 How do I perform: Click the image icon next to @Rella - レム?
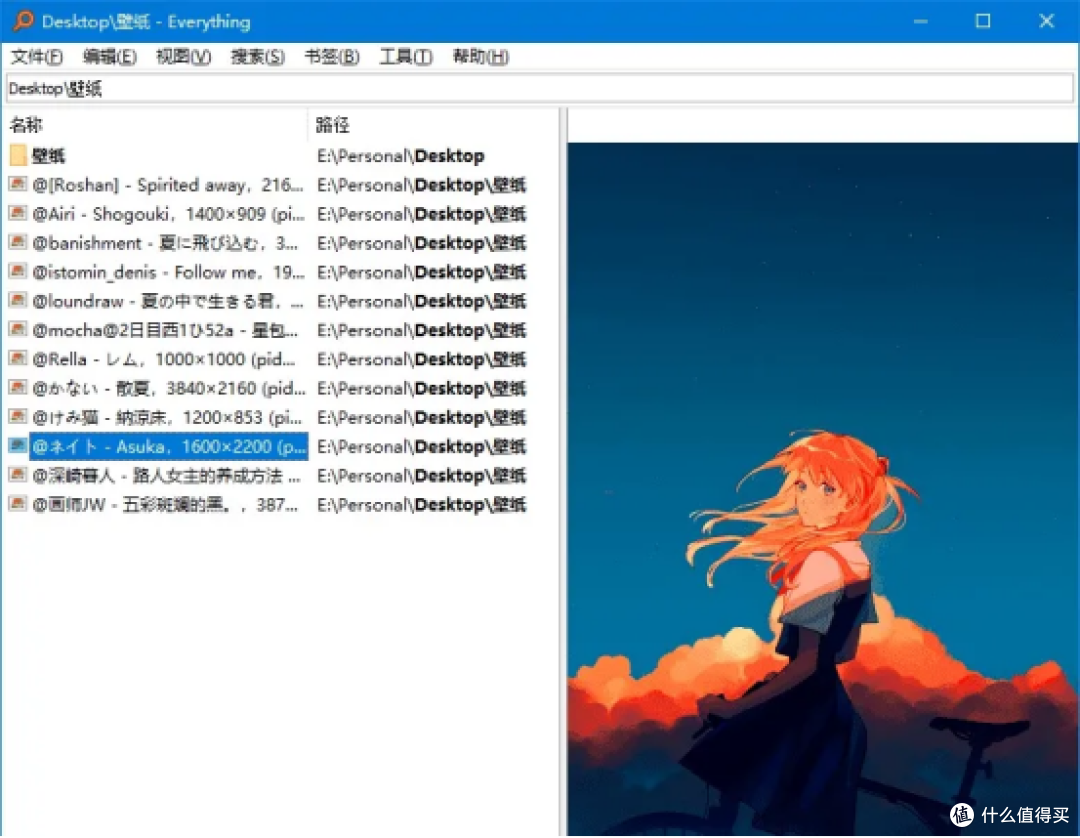(17, 359)
